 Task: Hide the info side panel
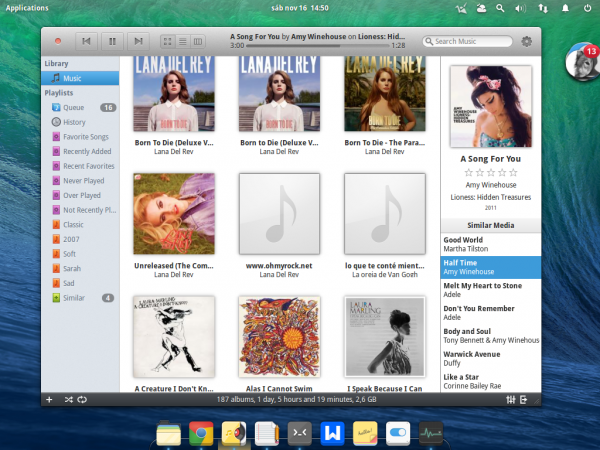pos(523,399)
